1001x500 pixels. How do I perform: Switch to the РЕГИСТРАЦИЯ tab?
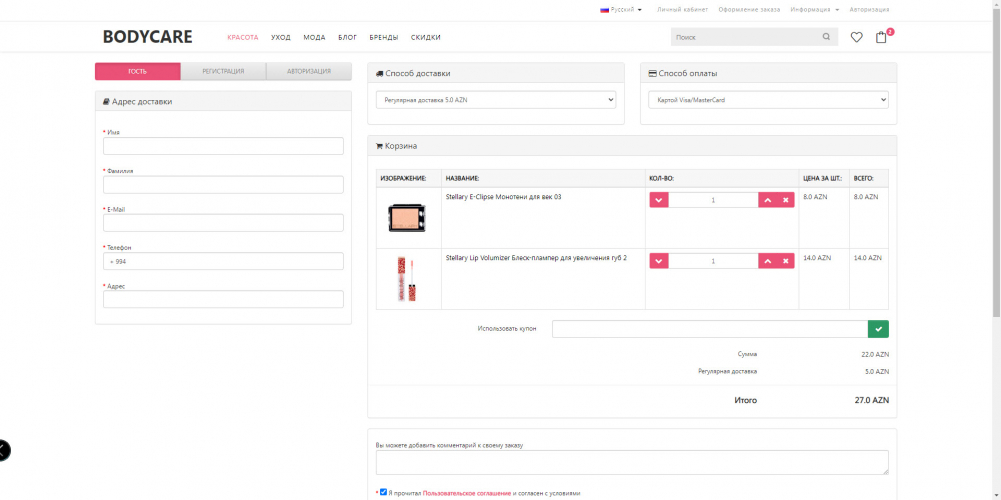pos(223,71)
